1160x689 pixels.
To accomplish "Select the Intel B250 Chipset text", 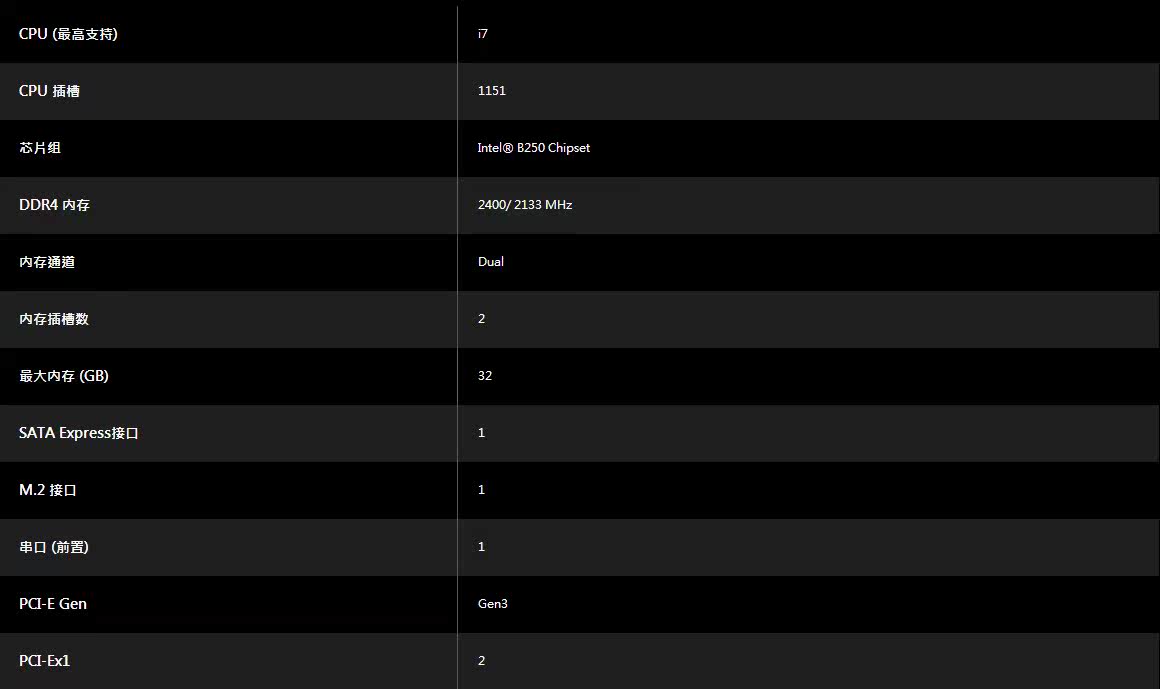I will coord(533,148).
